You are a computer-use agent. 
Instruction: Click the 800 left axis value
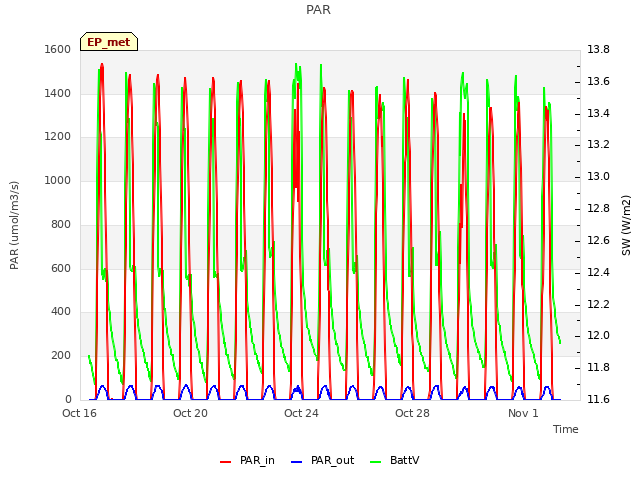click(x=61, y=224)
